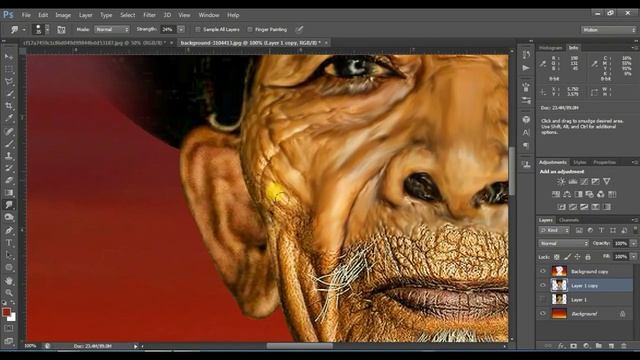This screenshot has width=640, height=360.
Task: Show the hidden Layer 1 layer
Action: click(543, 300)
